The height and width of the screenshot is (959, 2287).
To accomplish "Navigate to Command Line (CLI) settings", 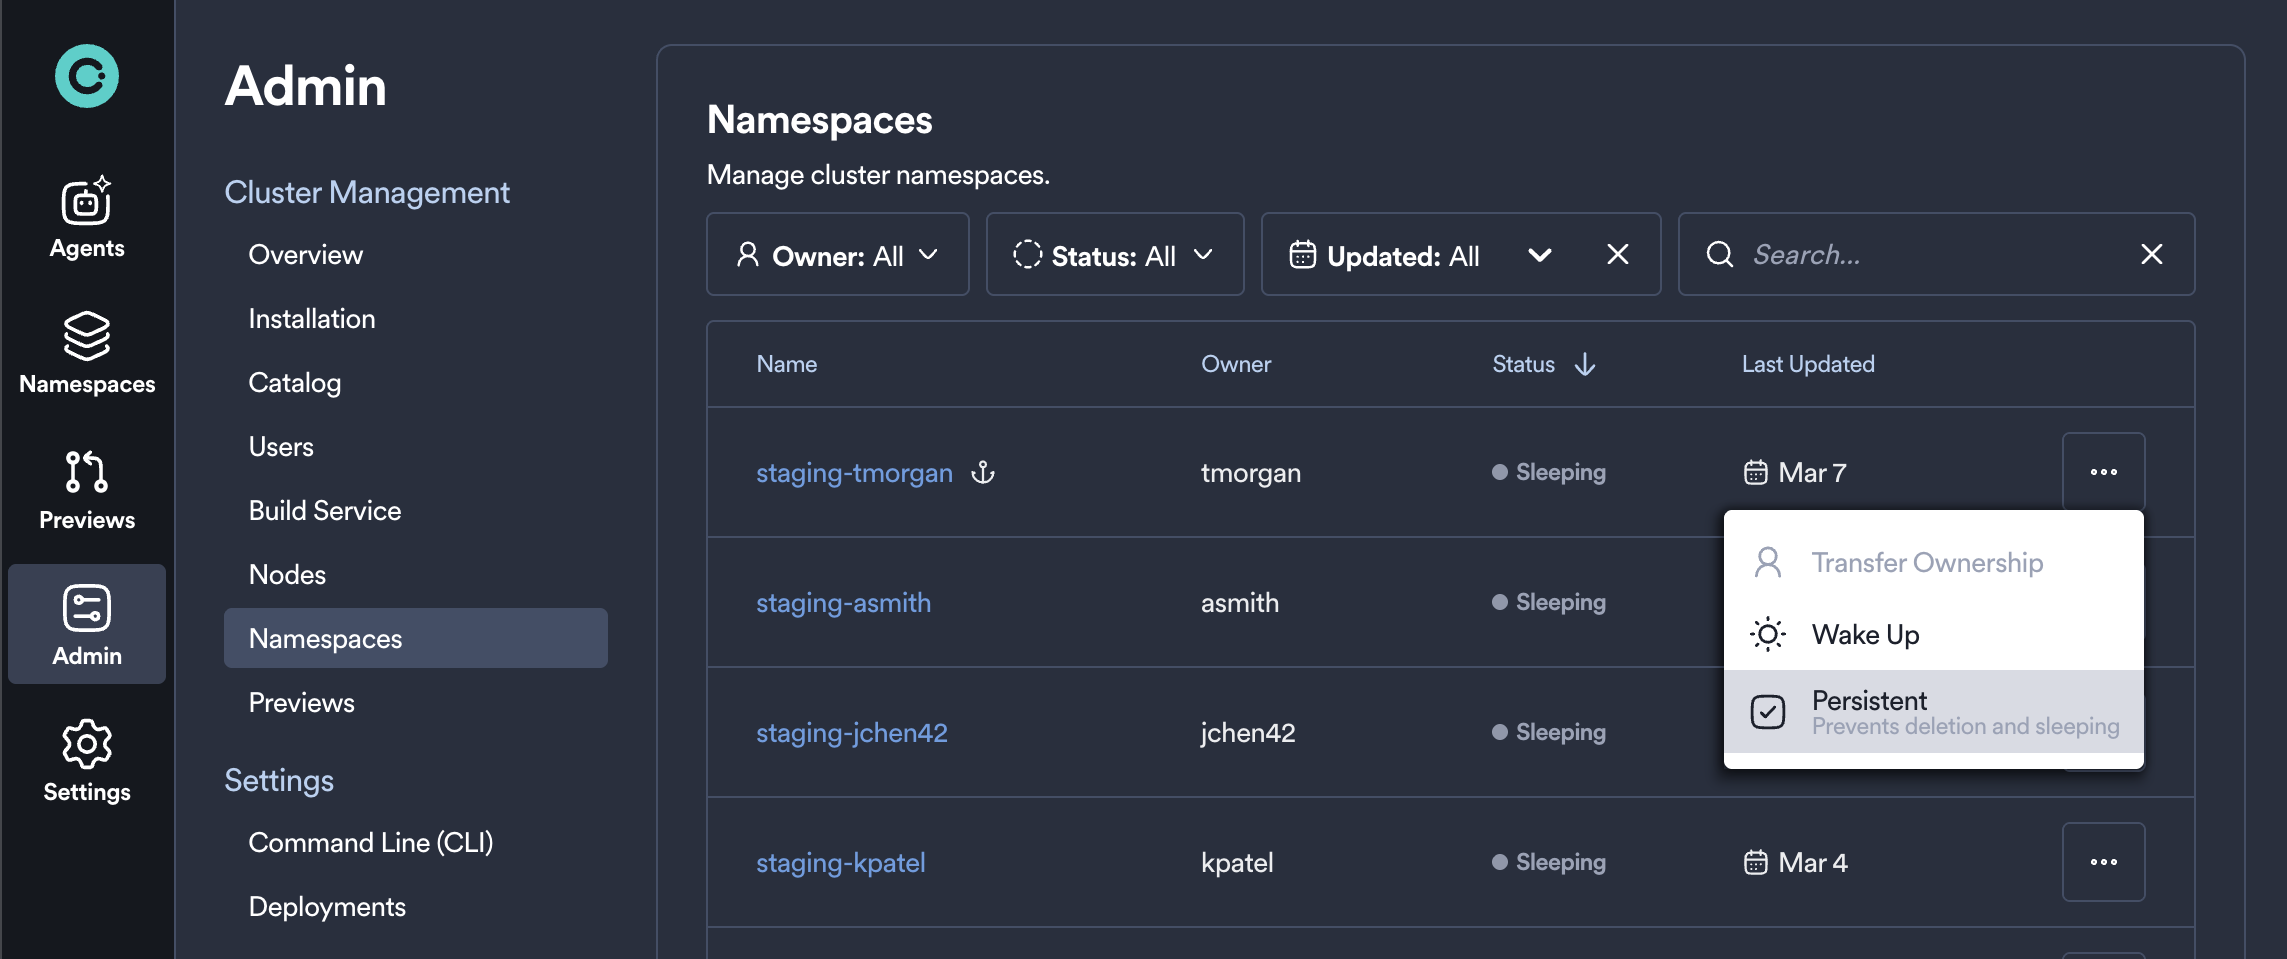I will (370, 843).
